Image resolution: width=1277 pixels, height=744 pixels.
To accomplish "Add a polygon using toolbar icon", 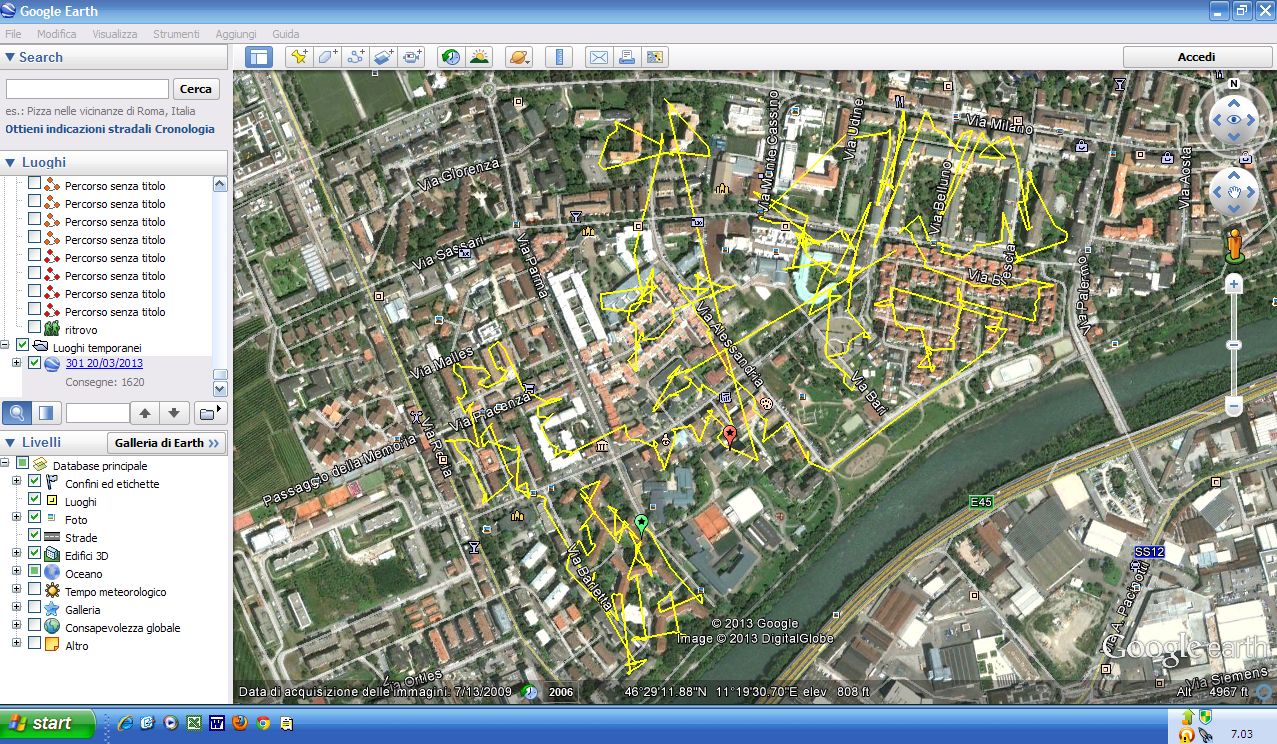I will click(327, 57).
